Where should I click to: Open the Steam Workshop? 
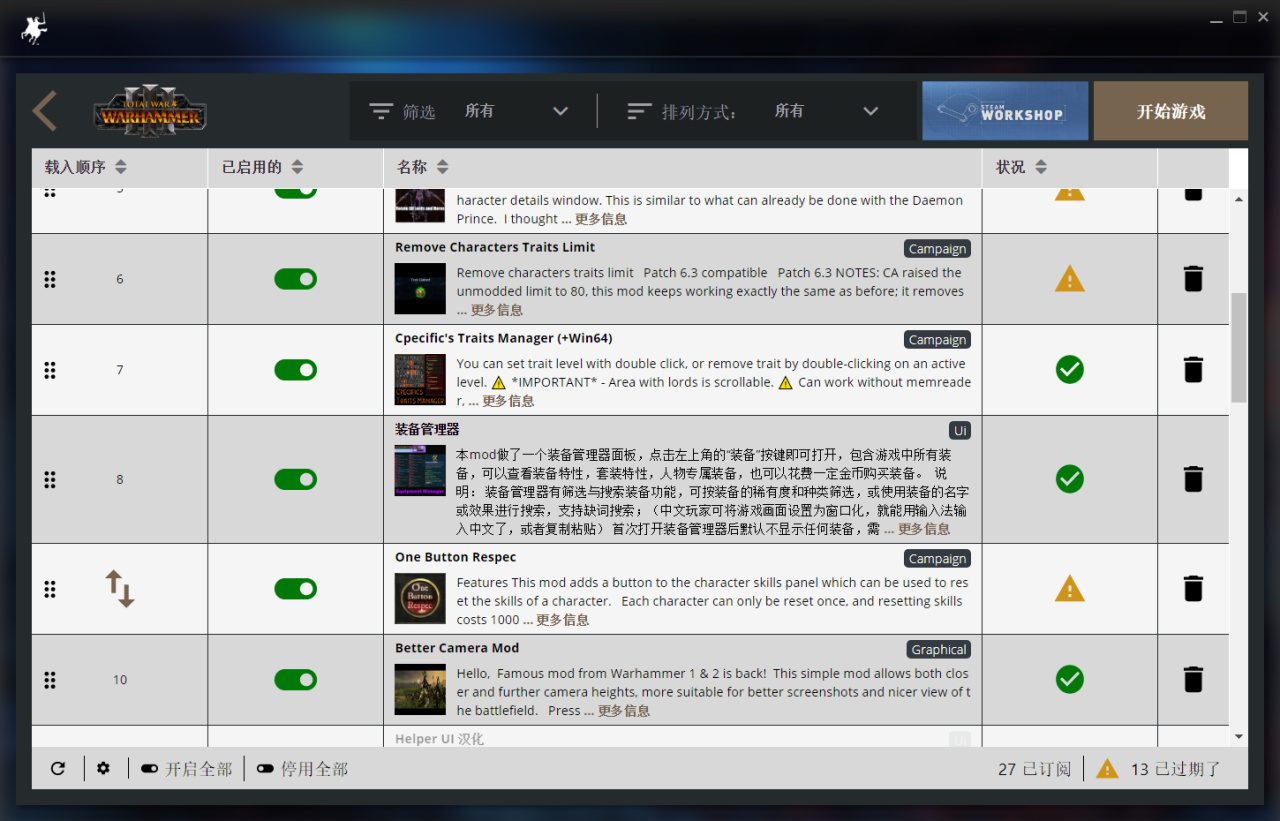(1005, 111)
